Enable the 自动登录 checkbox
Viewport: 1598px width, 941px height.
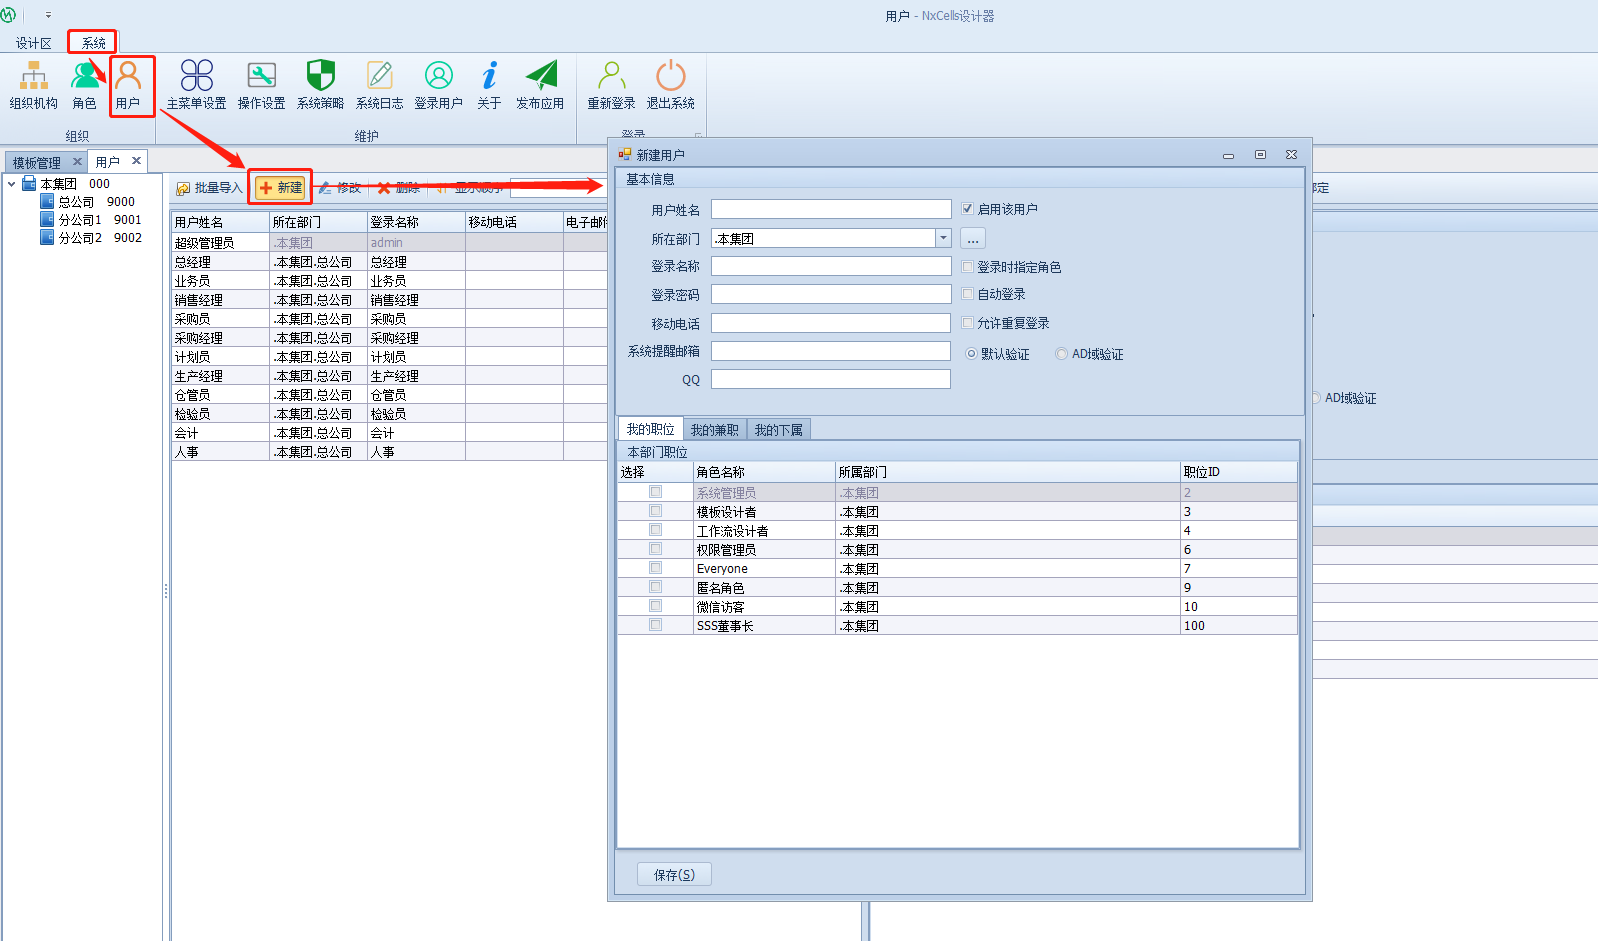point(967,294)
